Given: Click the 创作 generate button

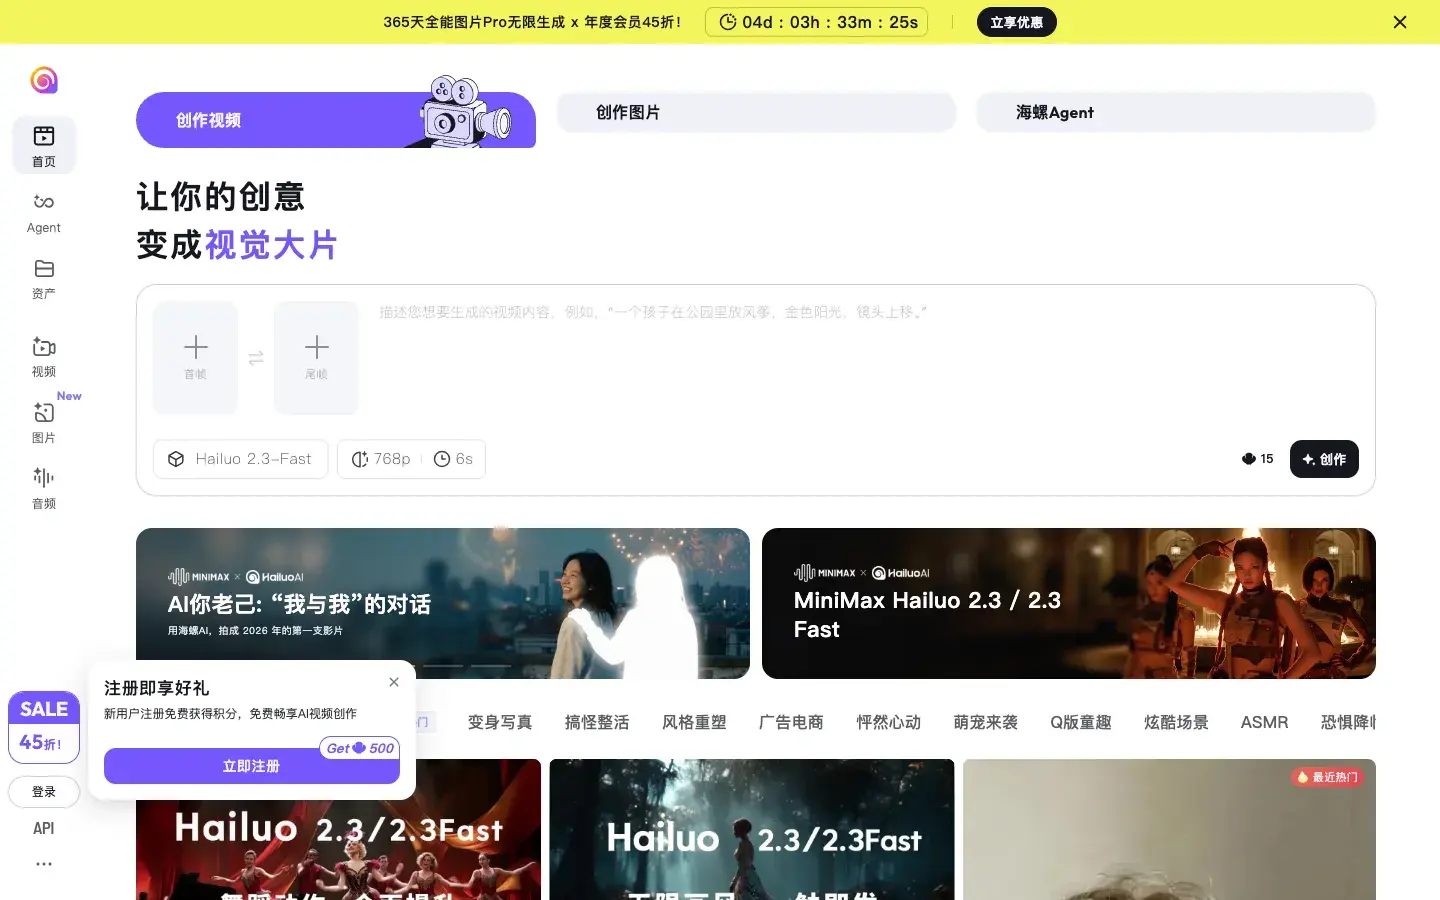Looking at the screenshot, I should point(1324,459).
